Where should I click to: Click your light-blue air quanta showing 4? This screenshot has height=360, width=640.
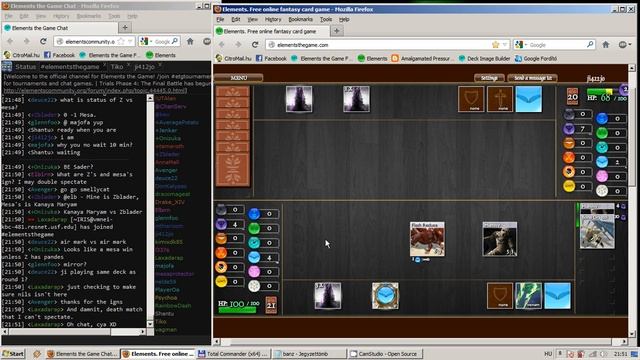pos(263,257)
